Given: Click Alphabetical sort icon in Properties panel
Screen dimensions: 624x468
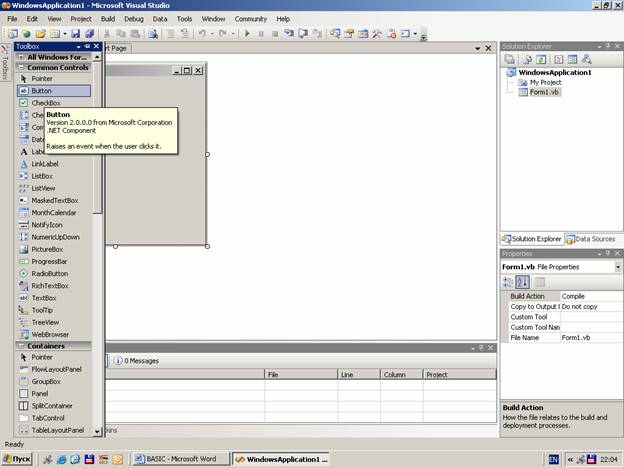Looking at the screenshot, I should pos(523,282).
